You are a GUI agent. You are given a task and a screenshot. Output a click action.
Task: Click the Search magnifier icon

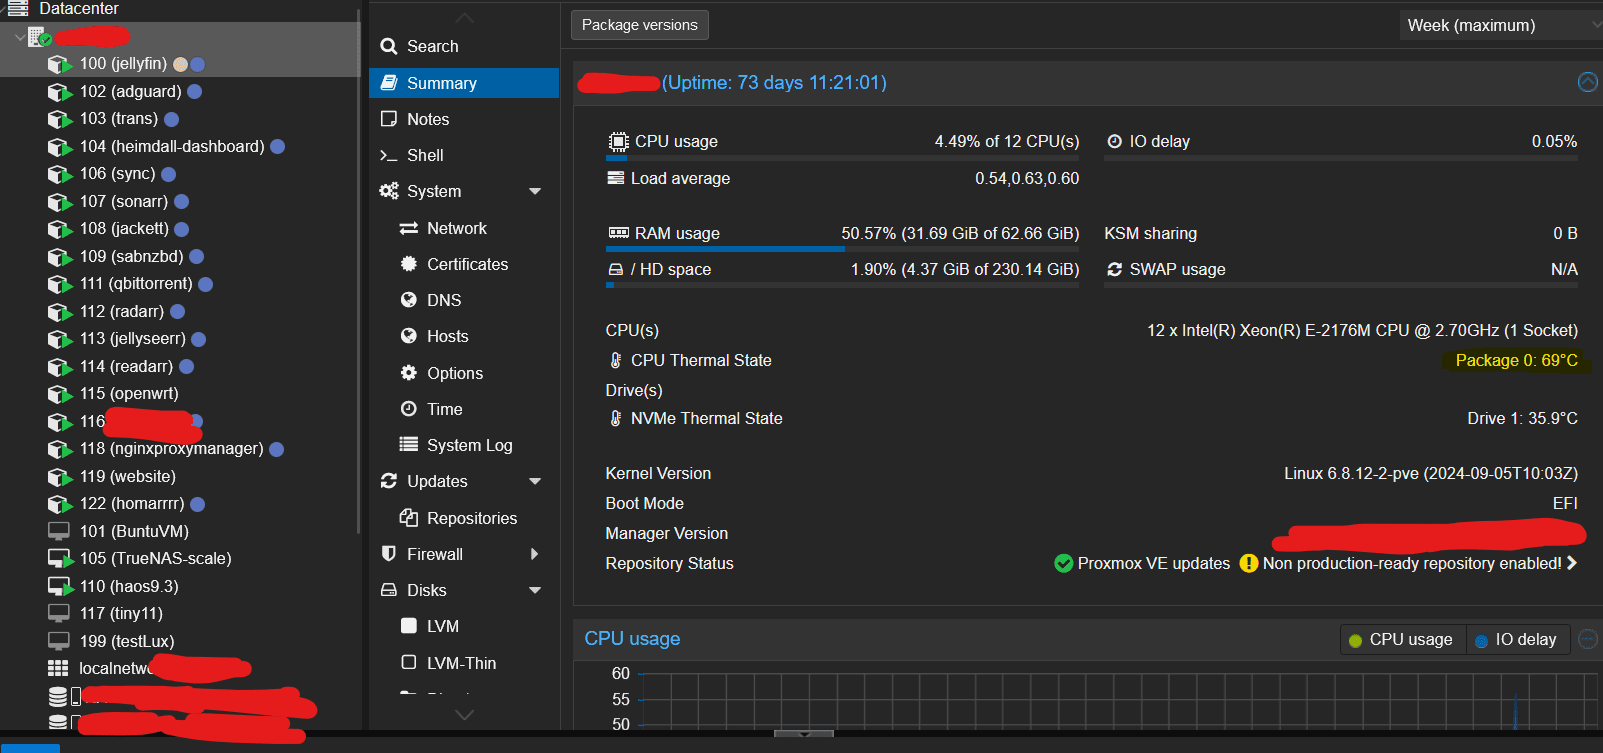[x=389, y=46]
